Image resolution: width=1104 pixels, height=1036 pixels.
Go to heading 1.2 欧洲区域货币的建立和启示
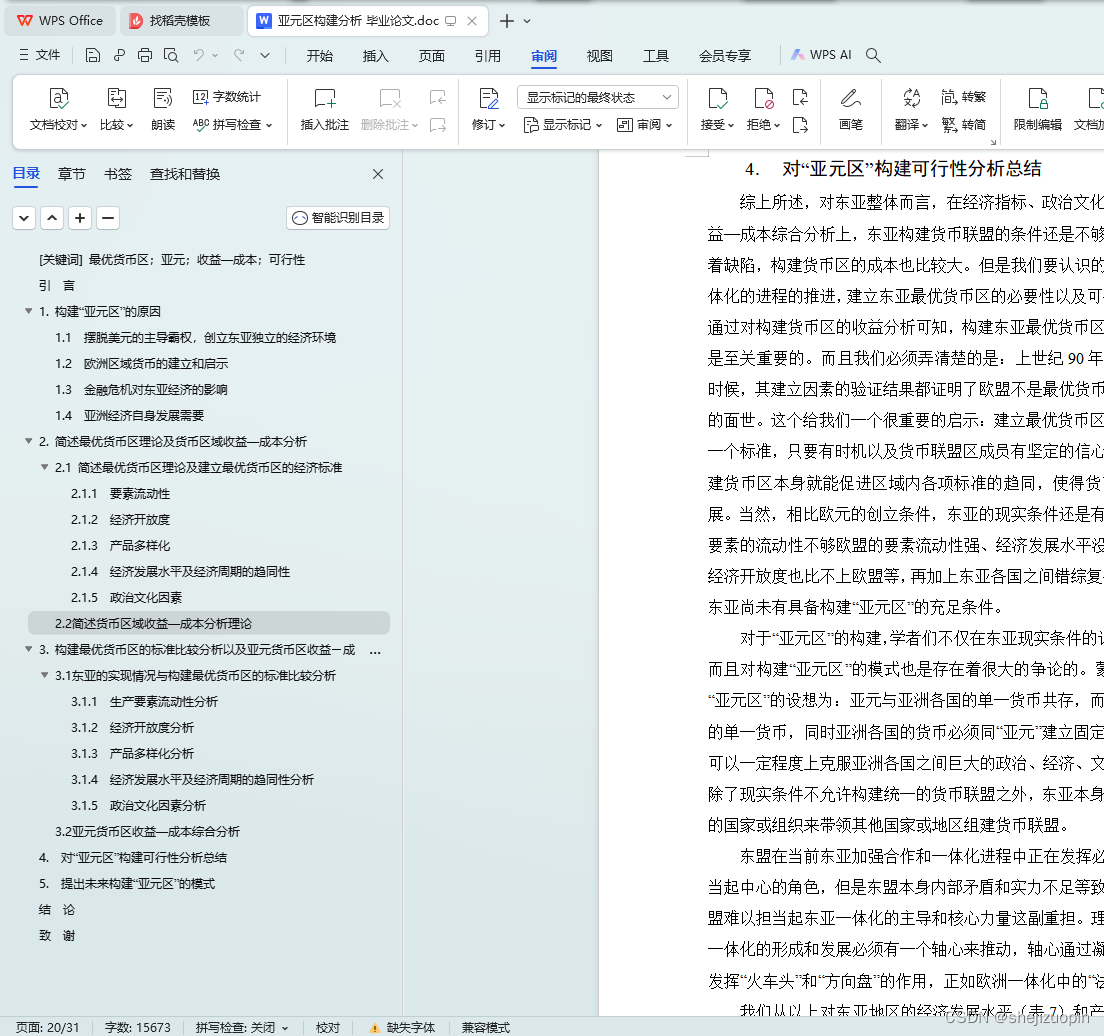[x=142, y=363]
